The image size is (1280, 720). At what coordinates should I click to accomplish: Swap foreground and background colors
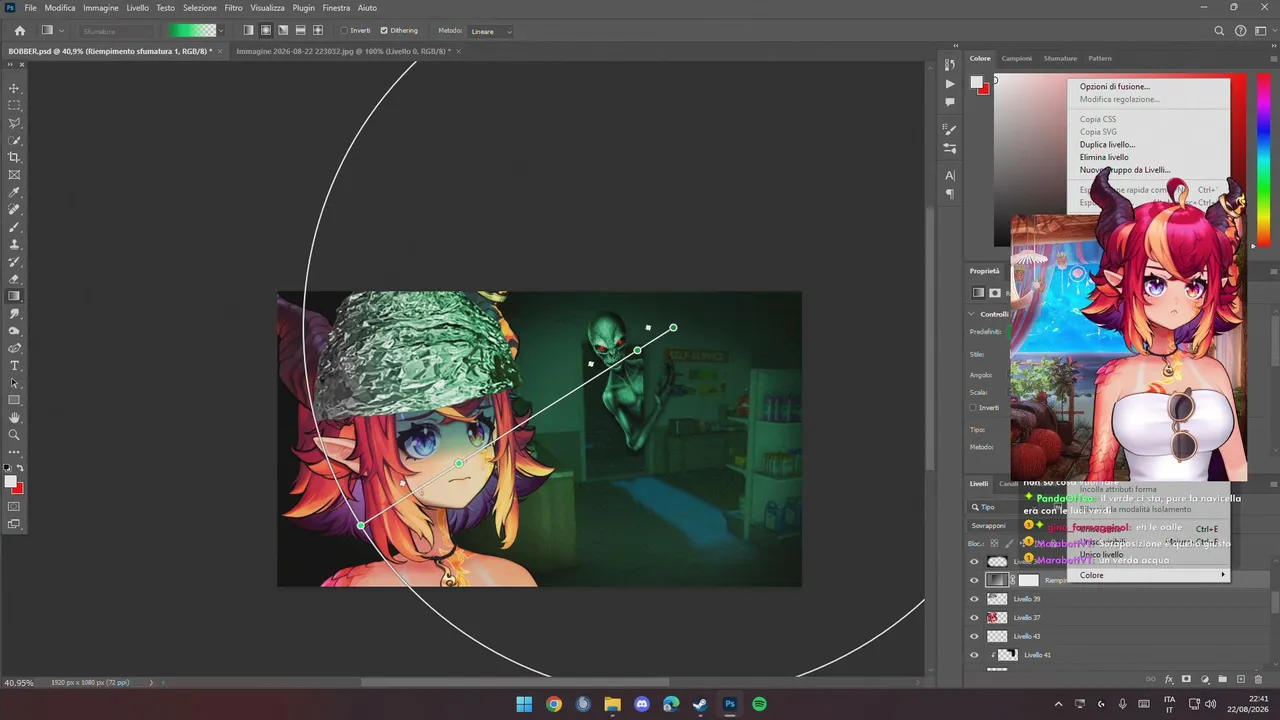click(20, 468)
